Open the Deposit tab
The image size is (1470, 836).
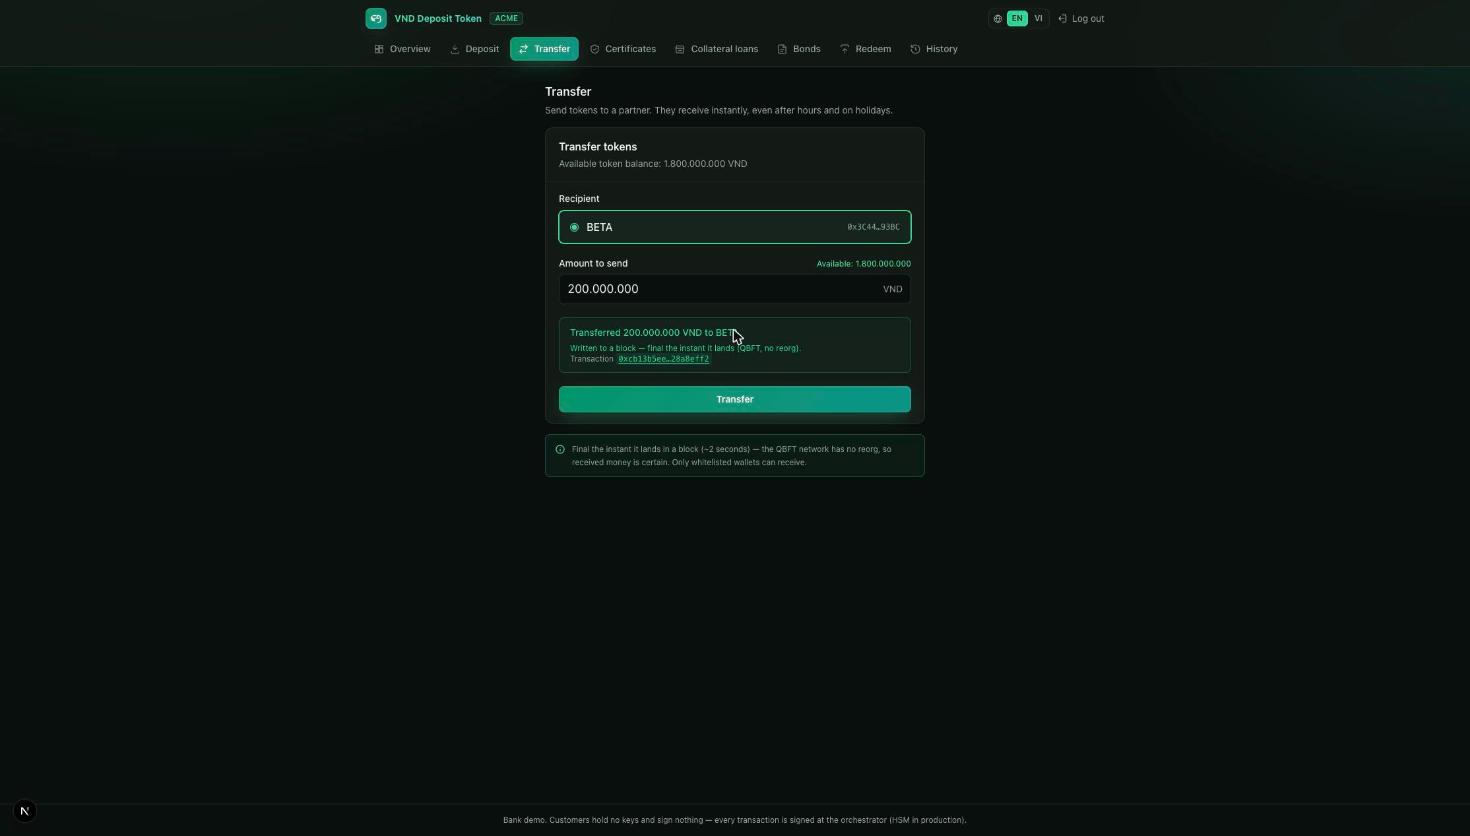475,49
